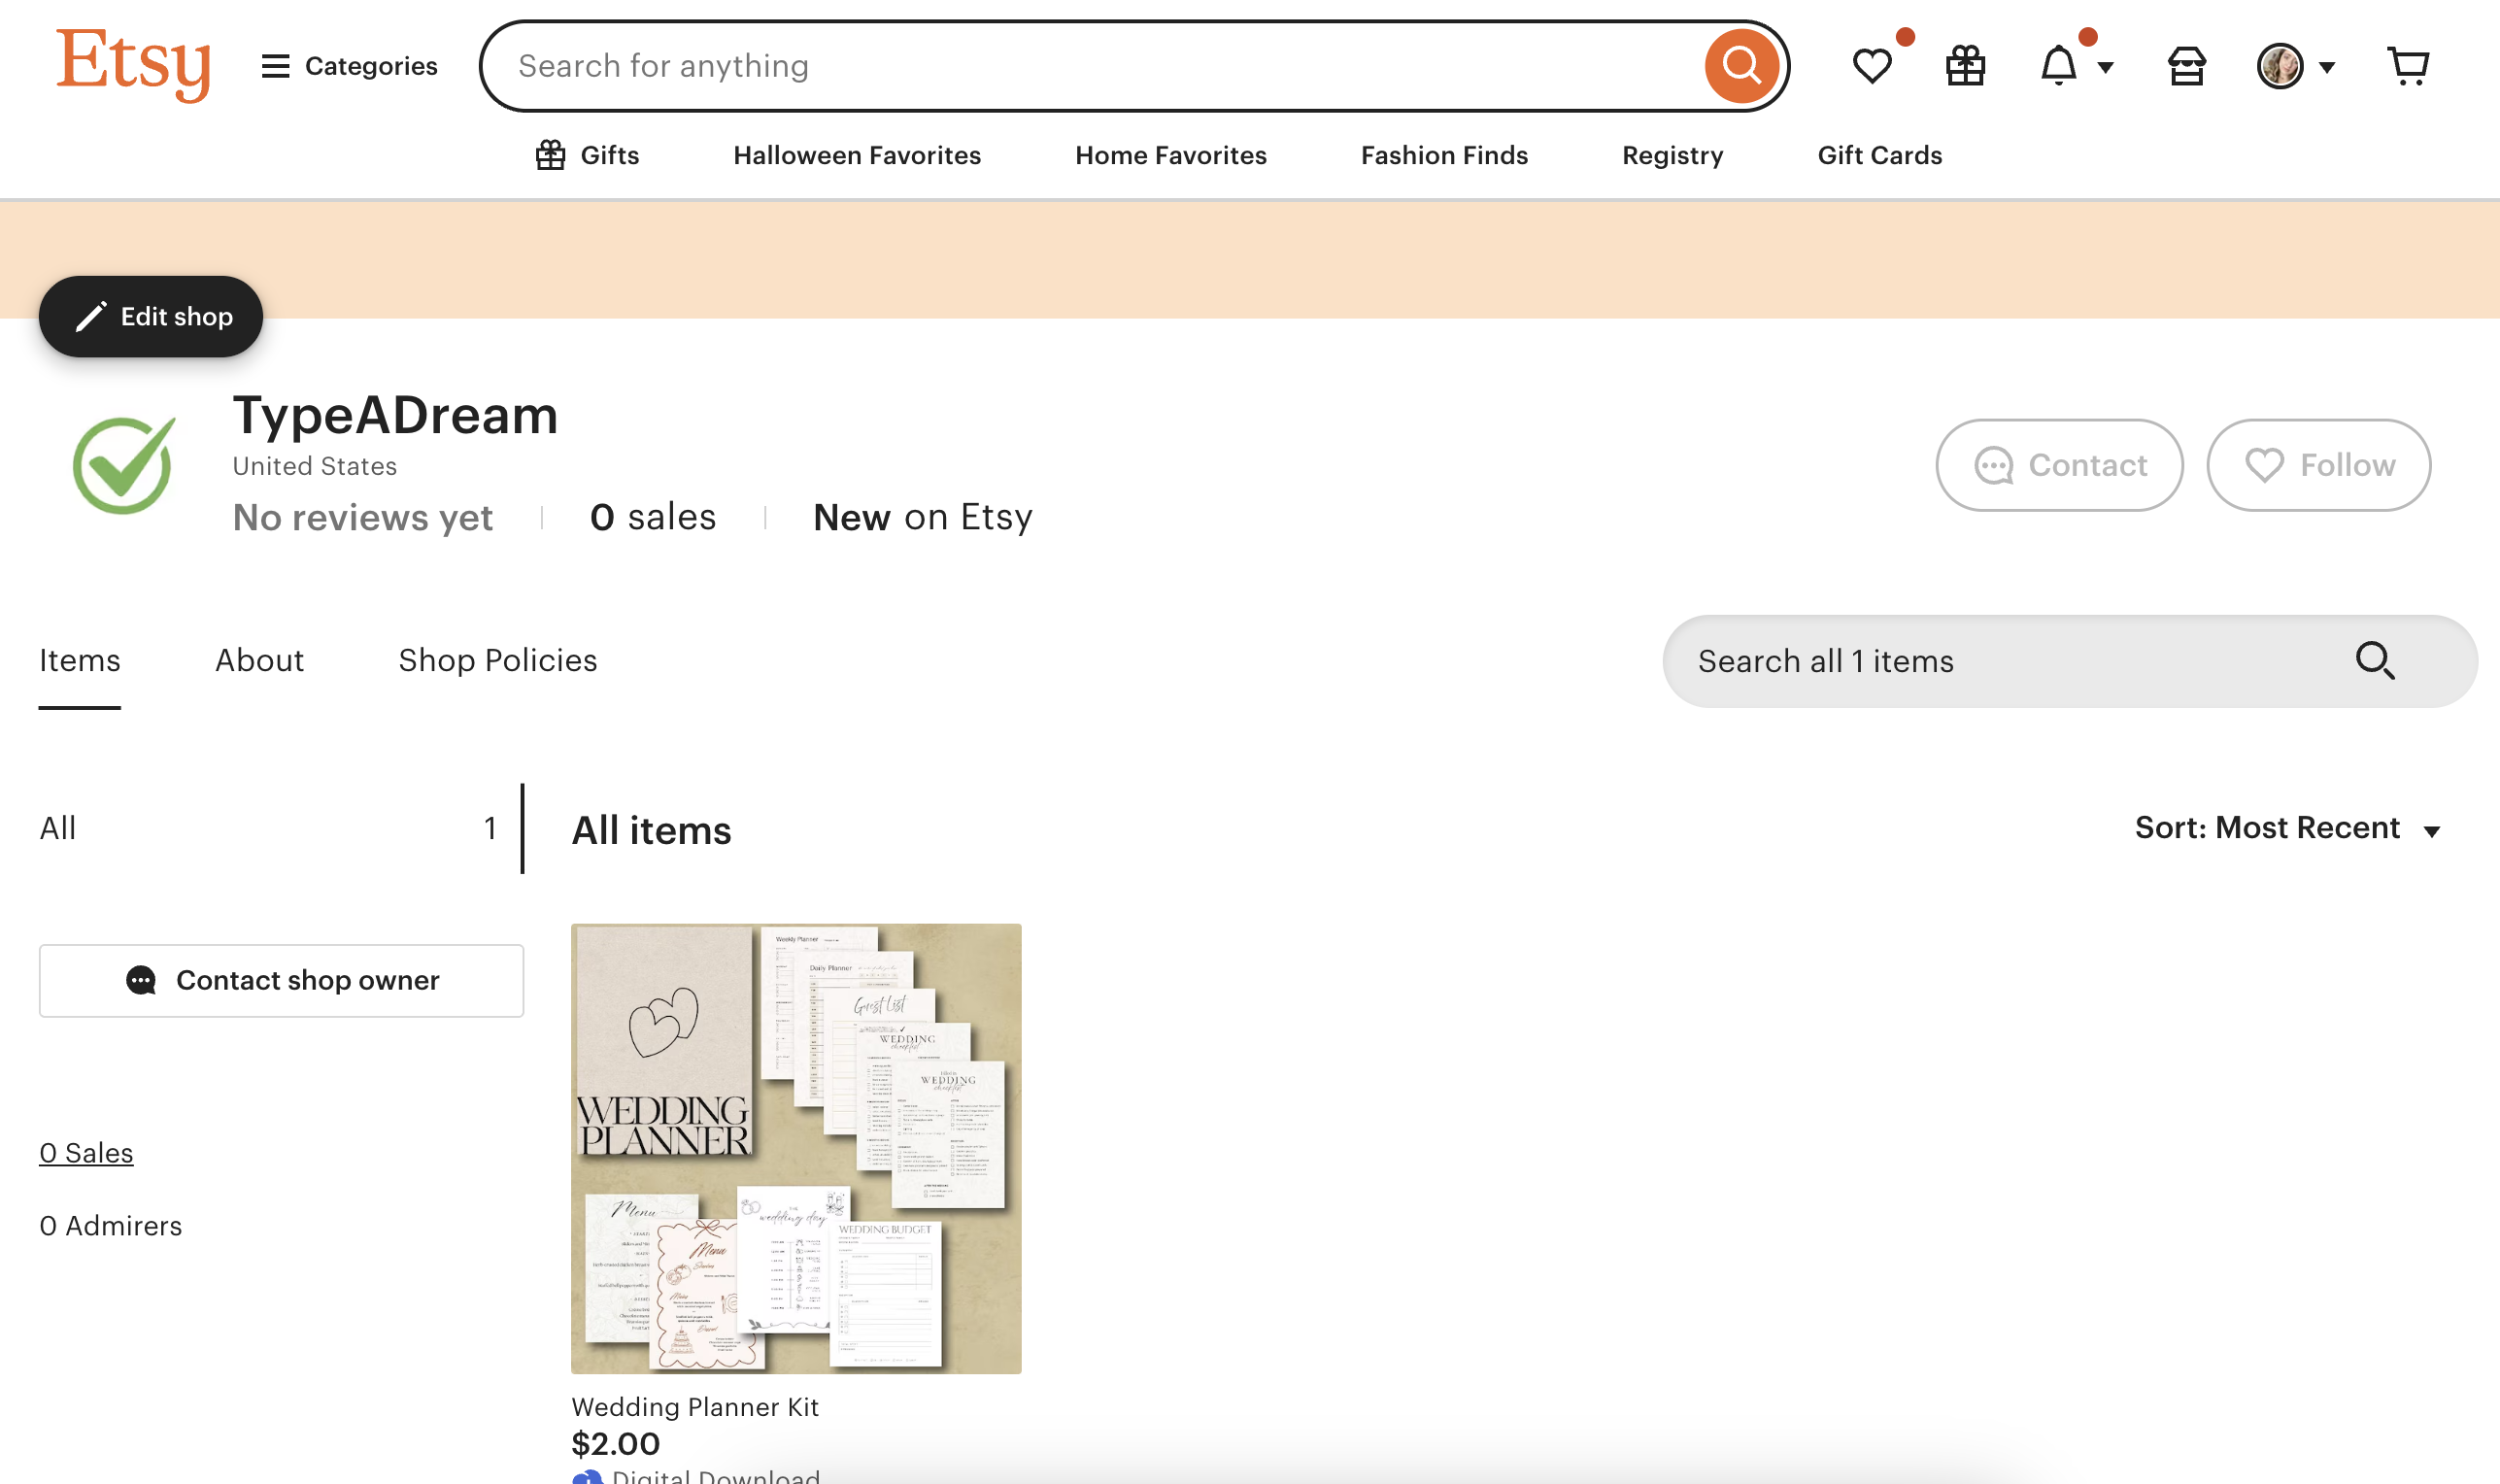Click the shop items search magnifier

pos(2375,661)
